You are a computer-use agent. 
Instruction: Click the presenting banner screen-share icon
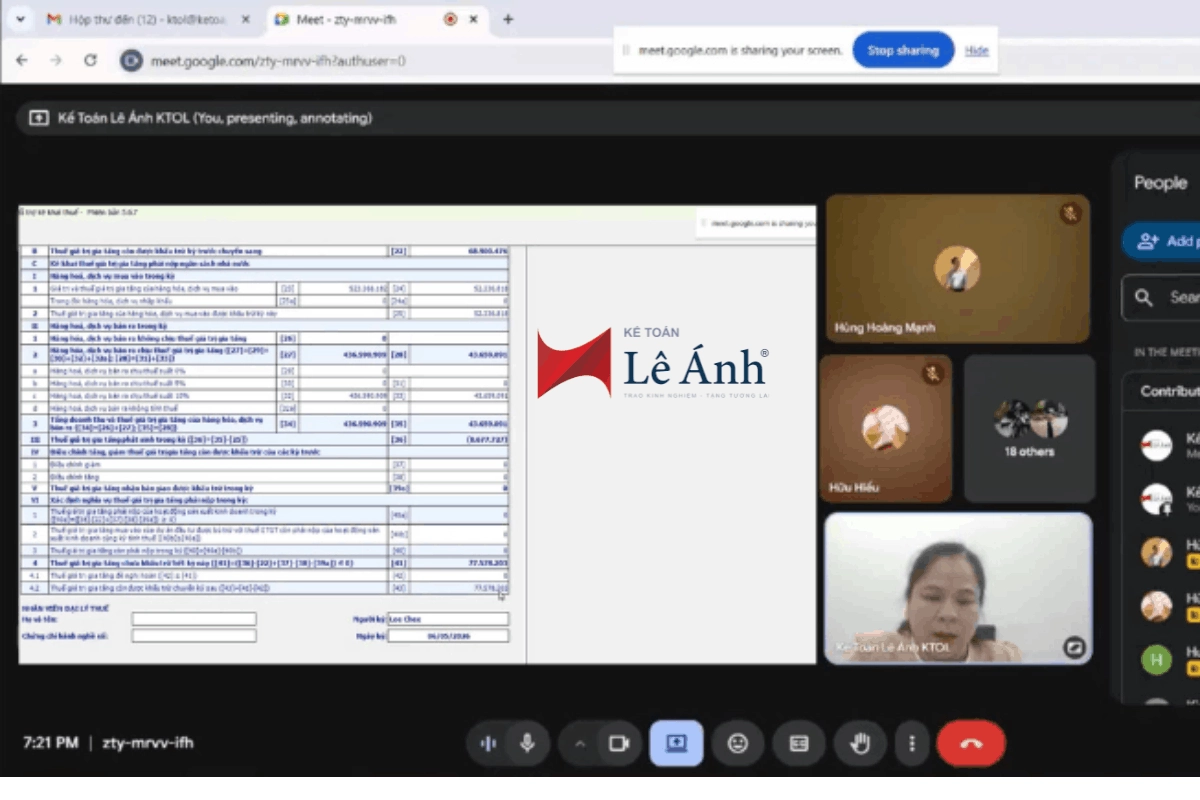38,118
